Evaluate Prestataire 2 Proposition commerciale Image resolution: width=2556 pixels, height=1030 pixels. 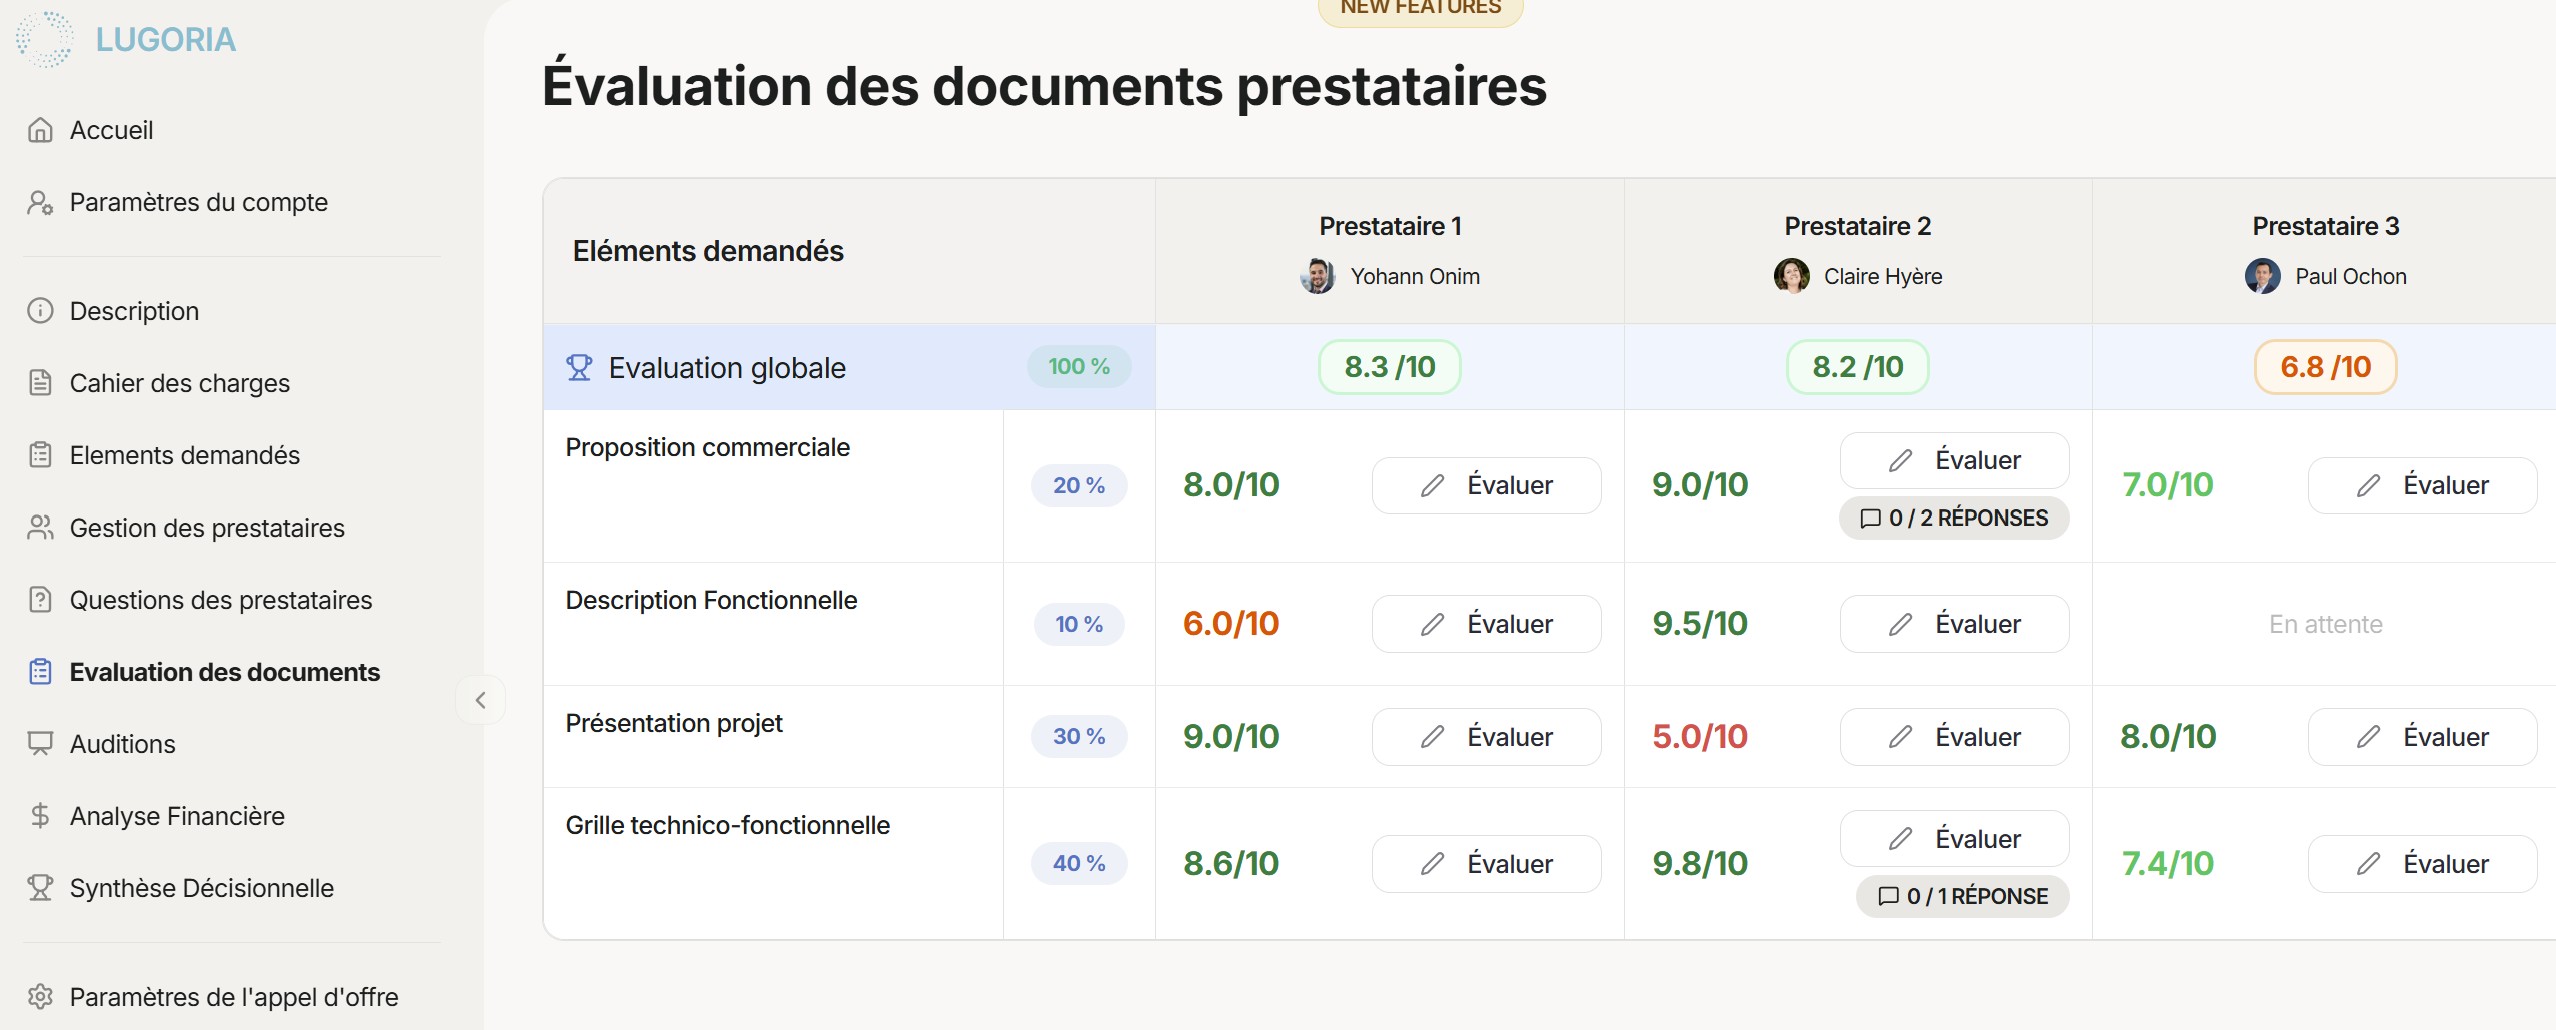pos(1954,461)
